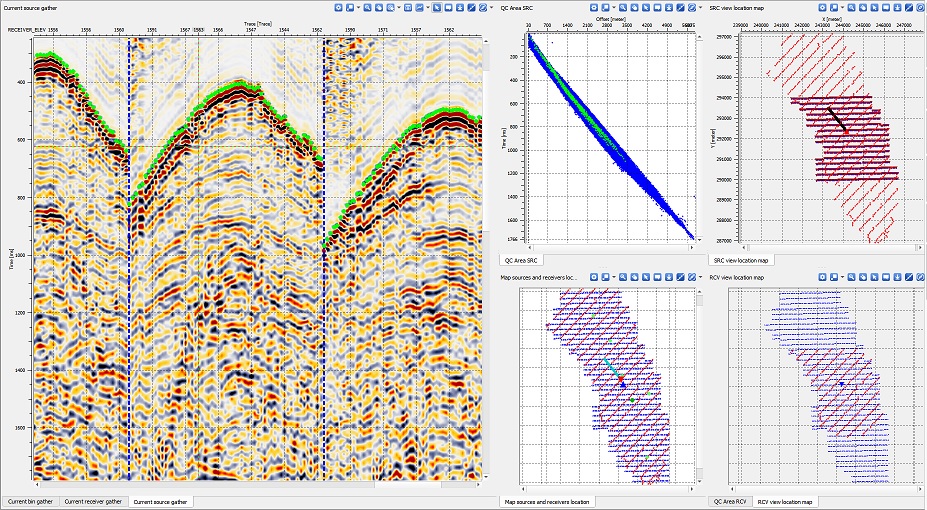
Task: Open view dropdown arrow in QC Area SRC toolbar
Action: tap(614, 8)
